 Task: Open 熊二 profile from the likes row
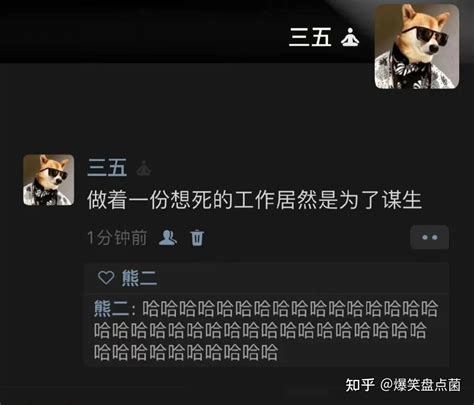139,278
